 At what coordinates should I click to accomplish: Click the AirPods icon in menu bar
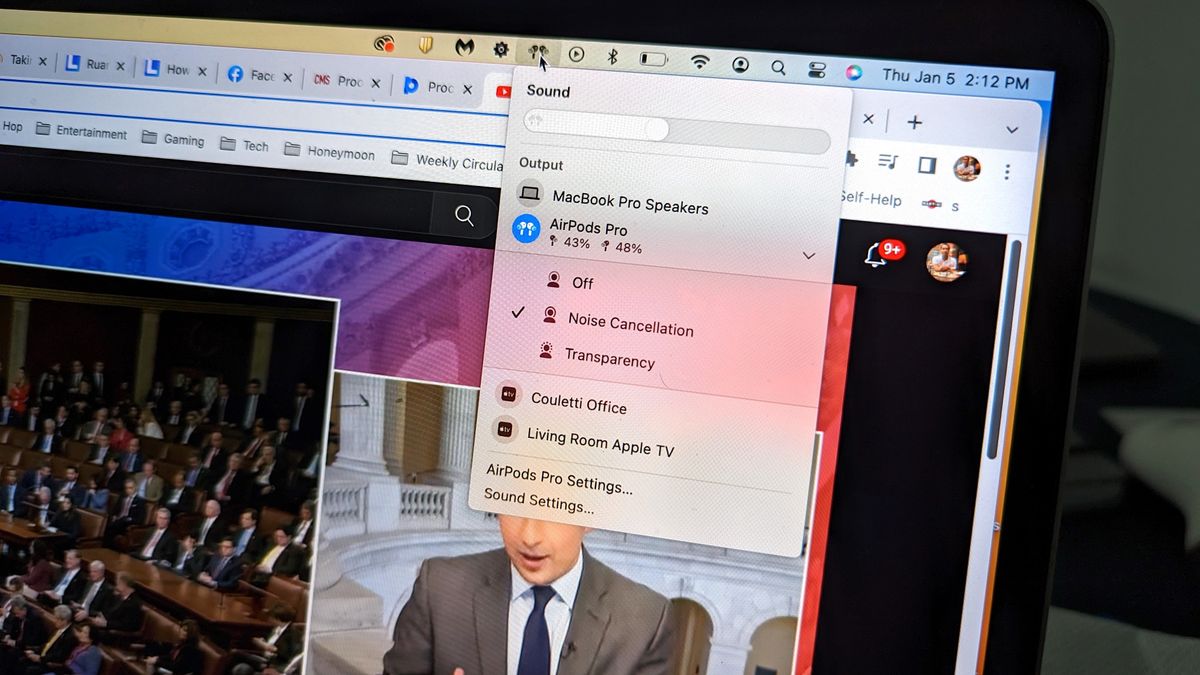(x=539, y=52)
